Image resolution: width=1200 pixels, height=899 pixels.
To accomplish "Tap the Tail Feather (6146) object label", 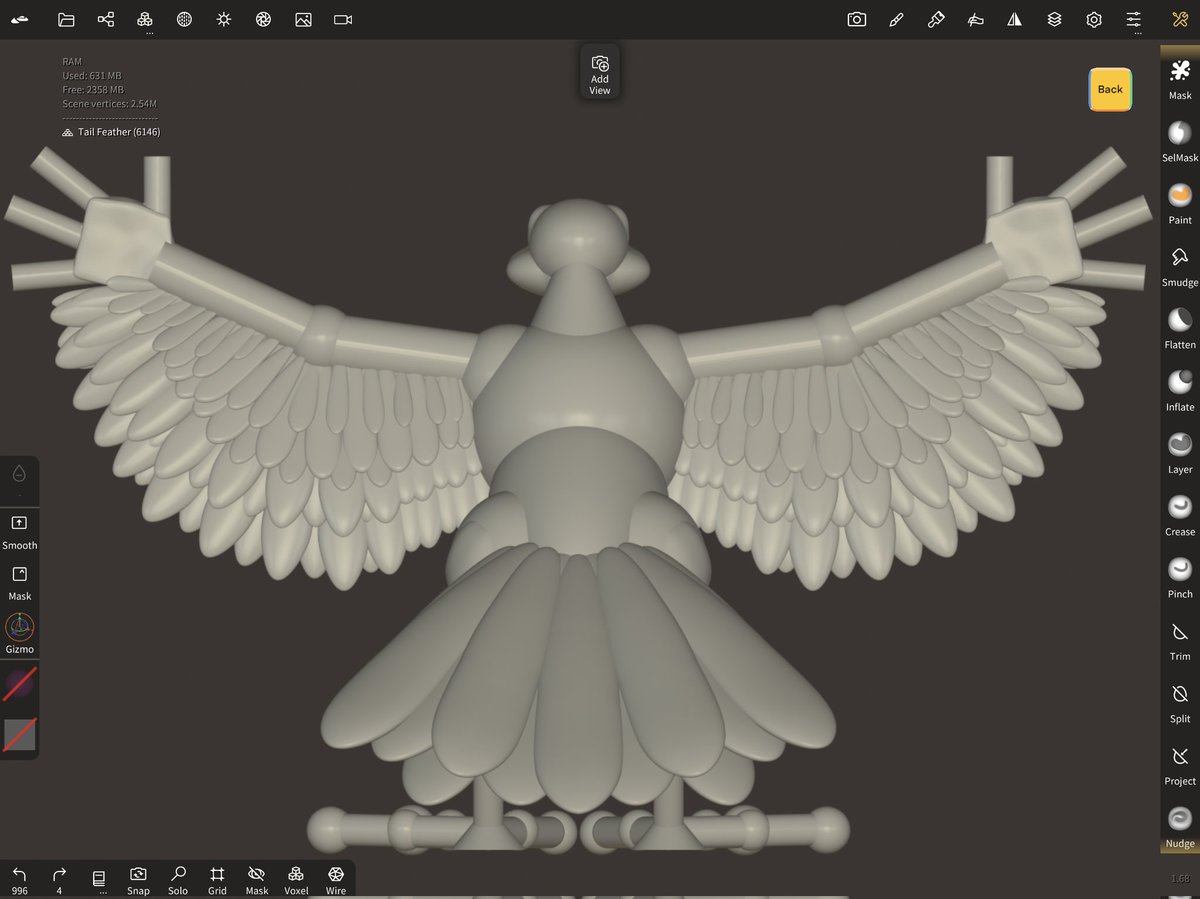I will [111, 132].
